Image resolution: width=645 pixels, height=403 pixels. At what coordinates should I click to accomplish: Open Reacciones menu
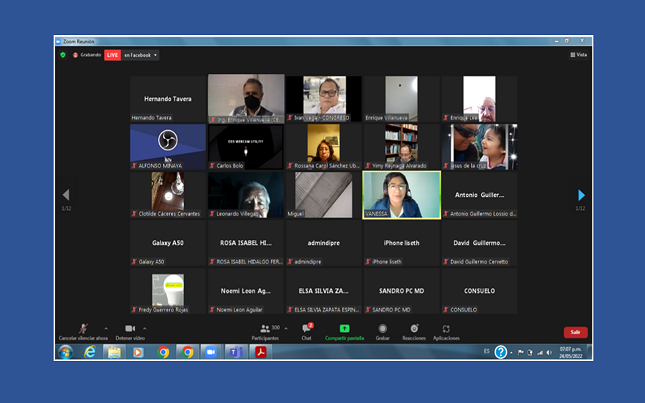414,332
